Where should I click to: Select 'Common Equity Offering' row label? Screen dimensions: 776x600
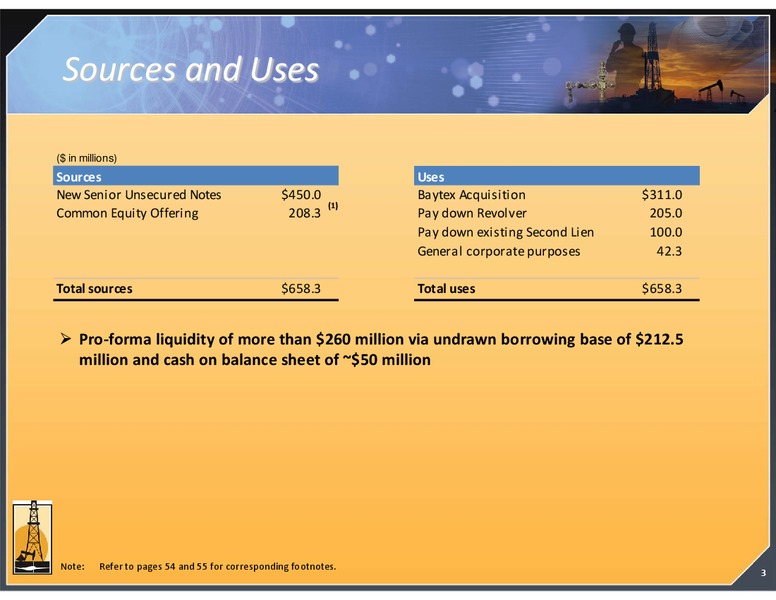click(127, 213)
